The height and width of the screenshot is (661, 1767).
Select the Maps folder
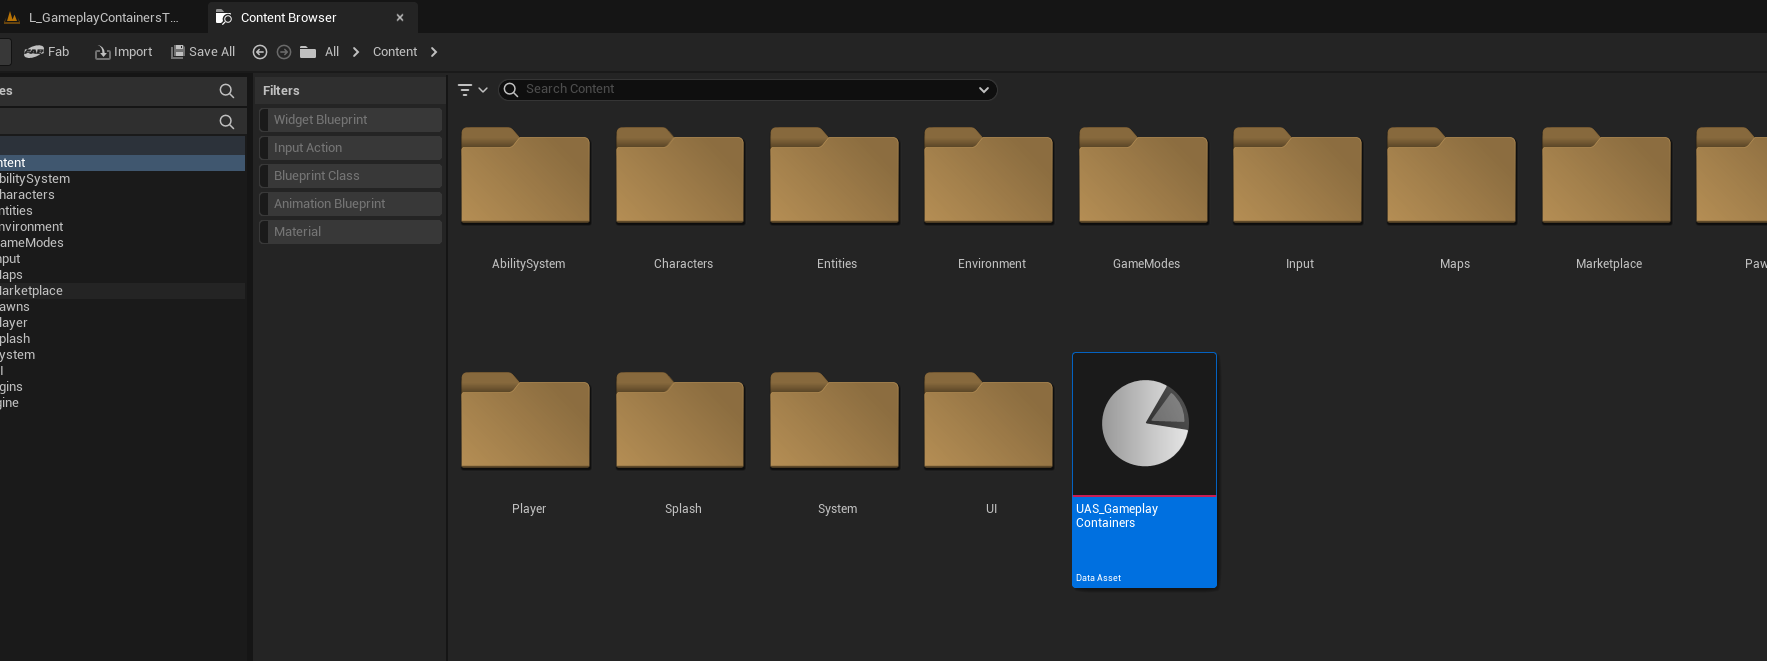pyautogui.click(x=1452, y=175)
